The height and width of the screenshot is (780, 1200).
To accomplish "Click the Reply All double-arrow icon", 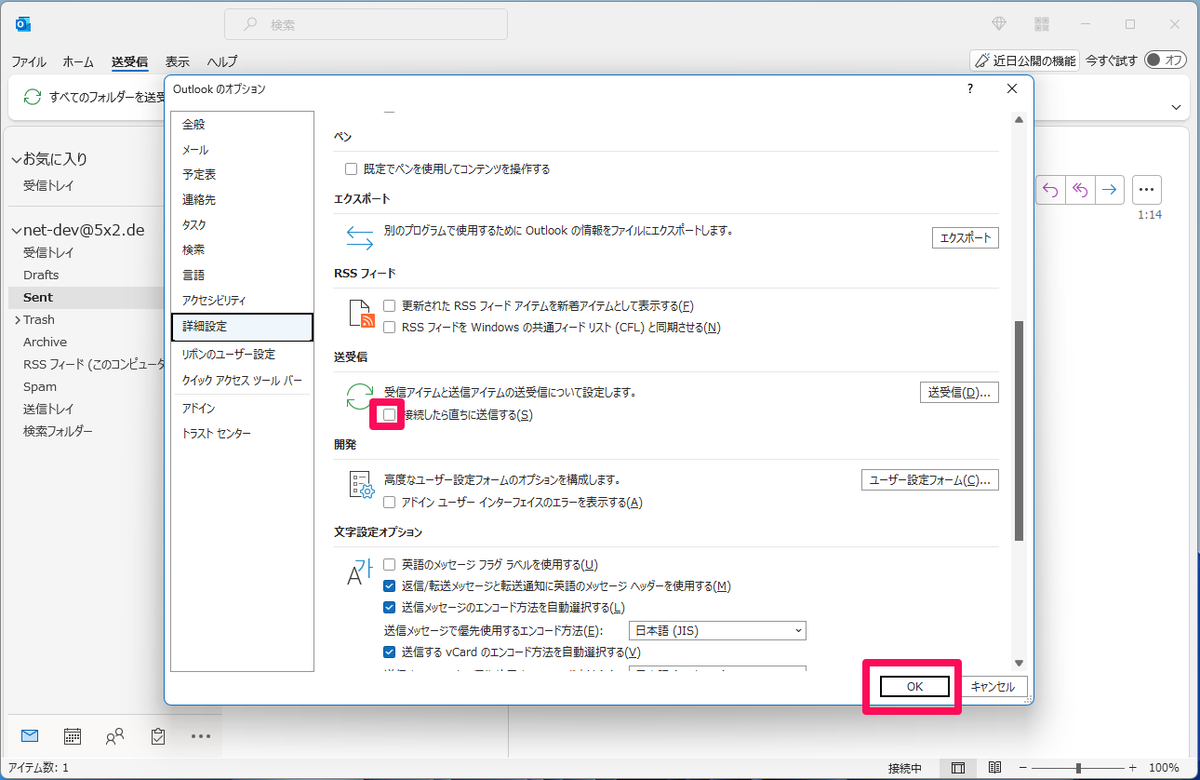I will click(1080, 189).
